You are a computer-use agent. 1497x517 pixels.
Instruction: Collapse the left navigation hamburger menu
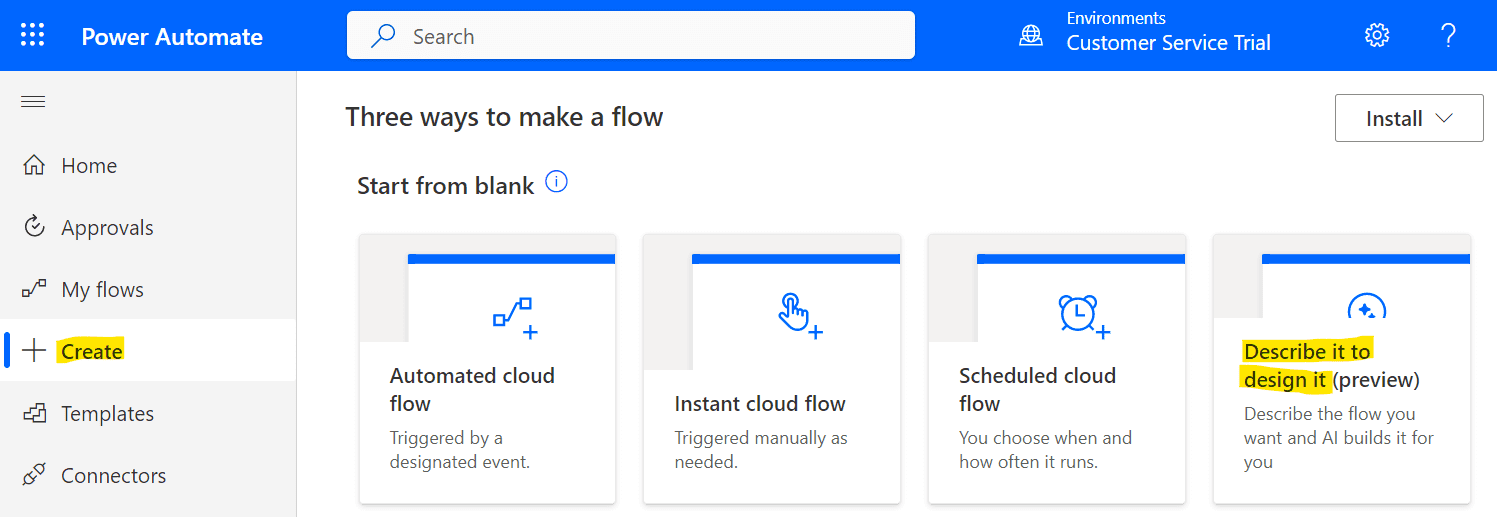click(33, 101)
